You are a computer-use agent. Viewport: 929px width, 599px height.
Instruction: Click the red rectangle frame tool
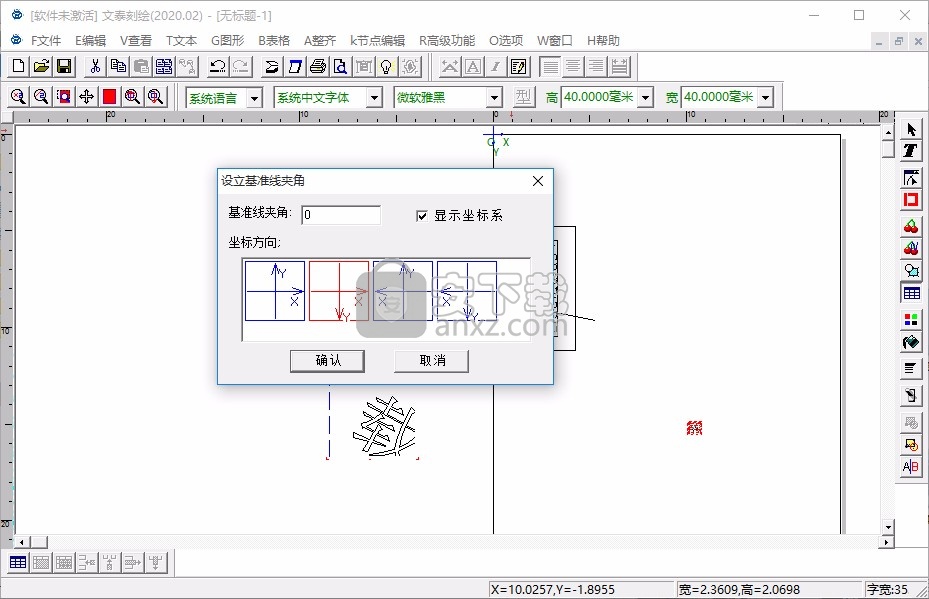(x=911, y=200)
